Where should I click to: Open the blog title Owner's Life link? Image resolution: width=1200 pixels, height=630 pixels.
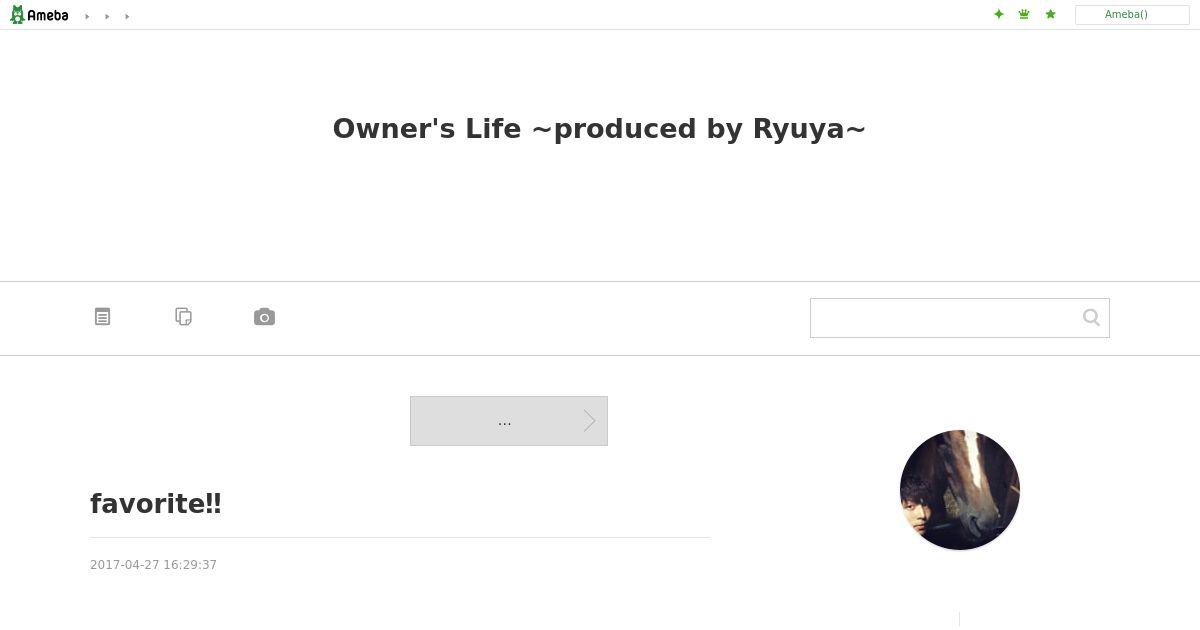coord(599,129)
